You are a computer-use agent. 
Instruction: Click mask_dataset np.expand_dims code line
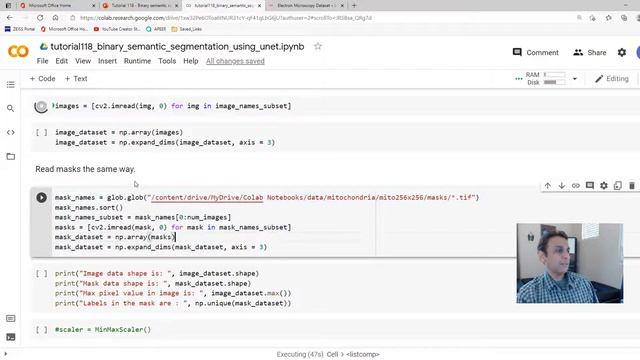pyautogui.click(x=161, y=247)
